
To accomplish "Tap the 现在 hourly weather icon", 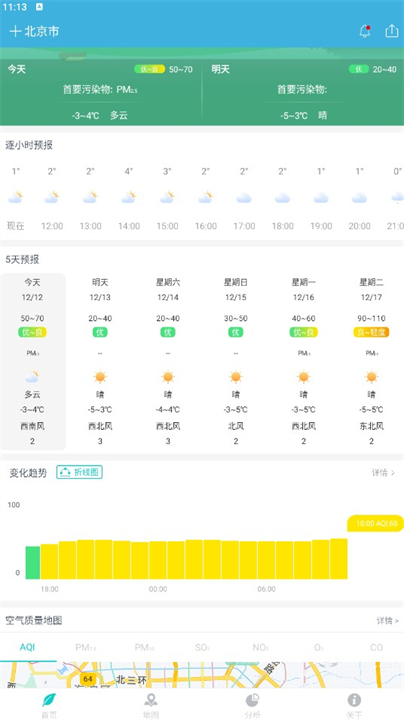I will click(16, 197).
